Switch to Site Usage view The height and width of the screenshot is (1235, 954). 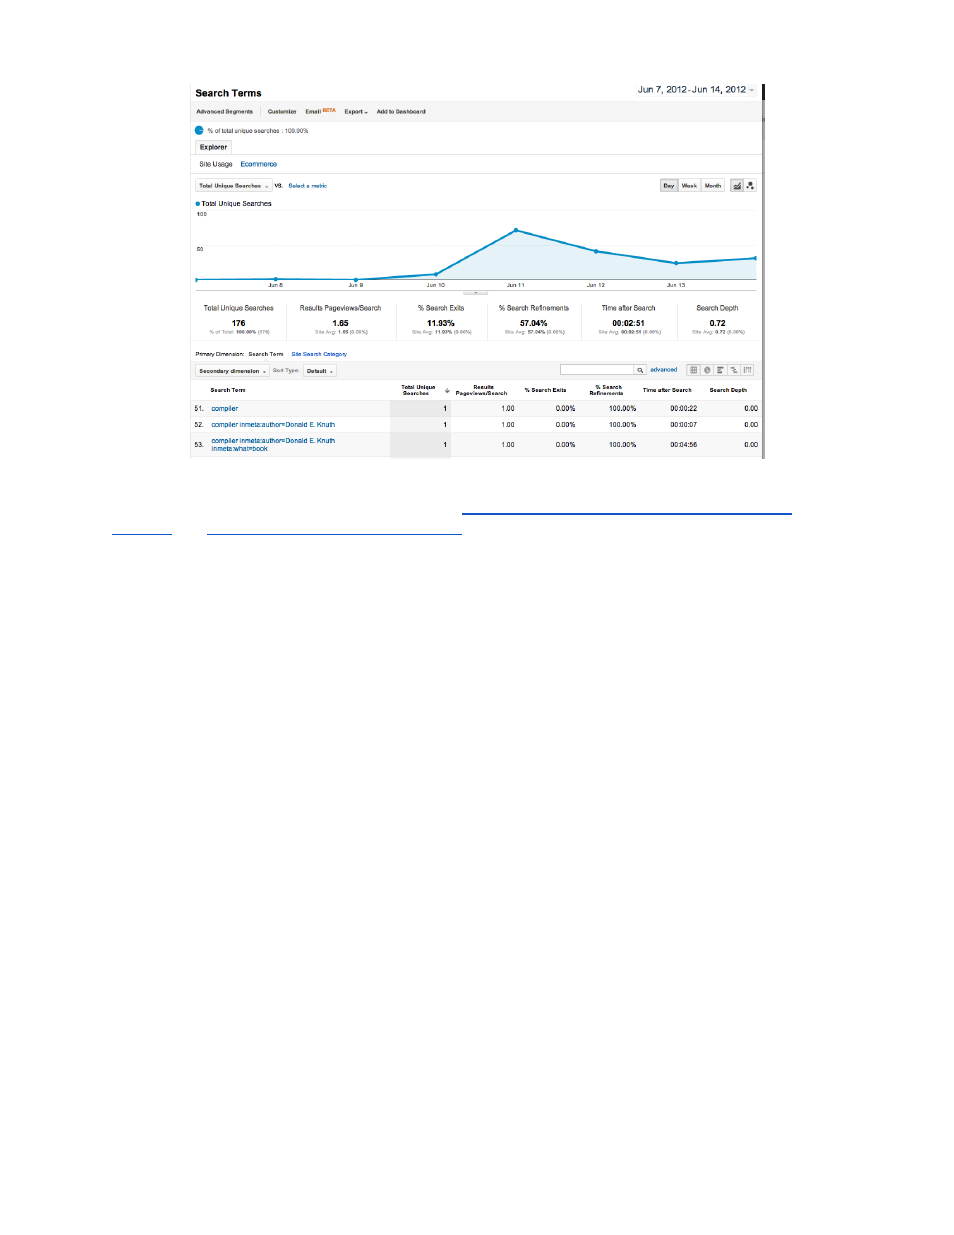click(x=215, y=164)
